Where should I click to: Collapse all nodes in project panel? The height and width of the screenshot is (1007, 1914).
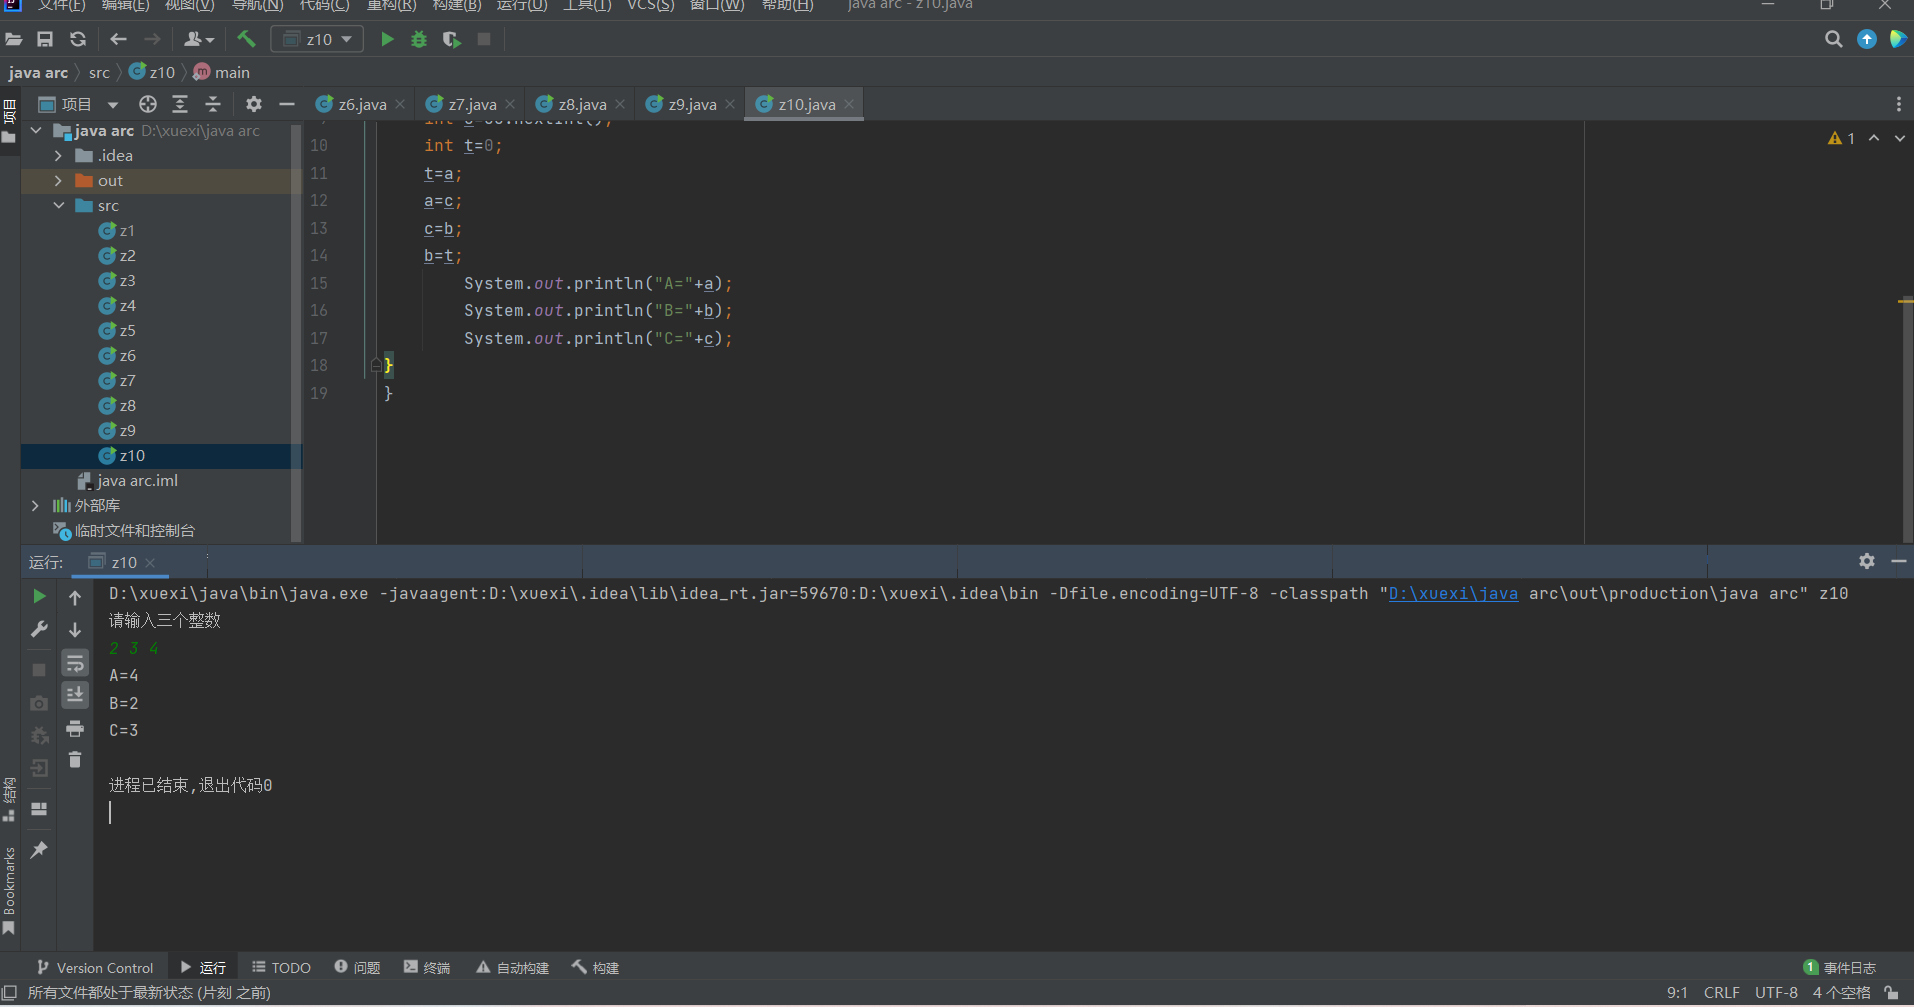pyautogui.click(x=213, y=104)
